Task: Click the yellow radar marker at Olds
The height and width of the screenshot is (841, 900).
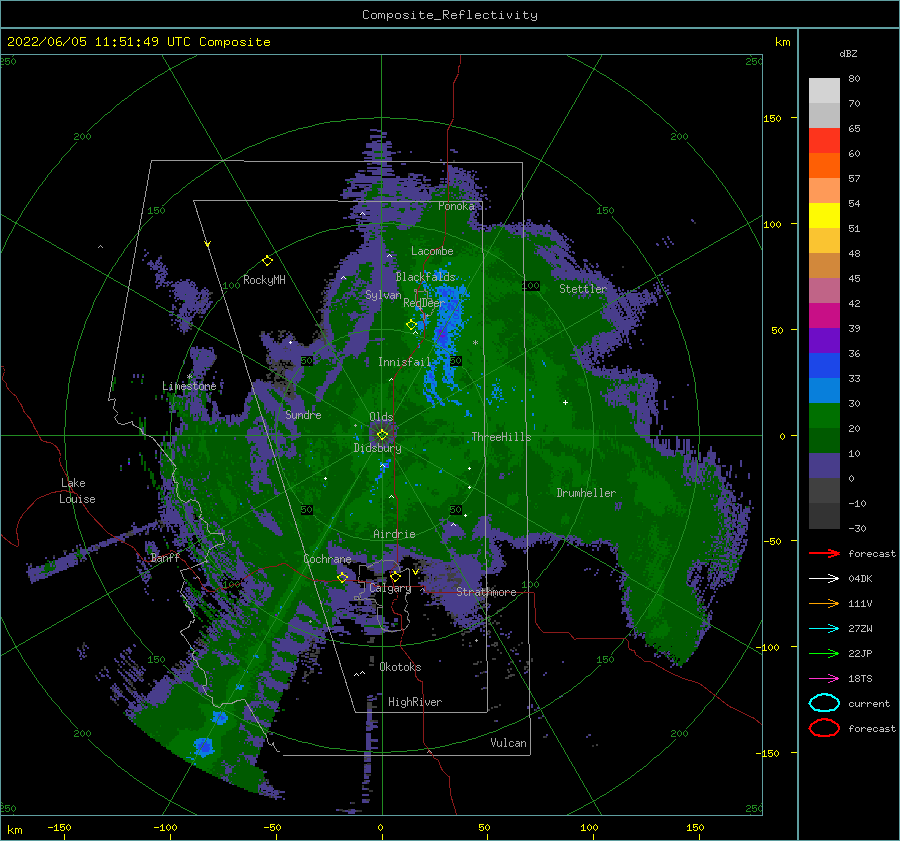Action: coord(382,435)
